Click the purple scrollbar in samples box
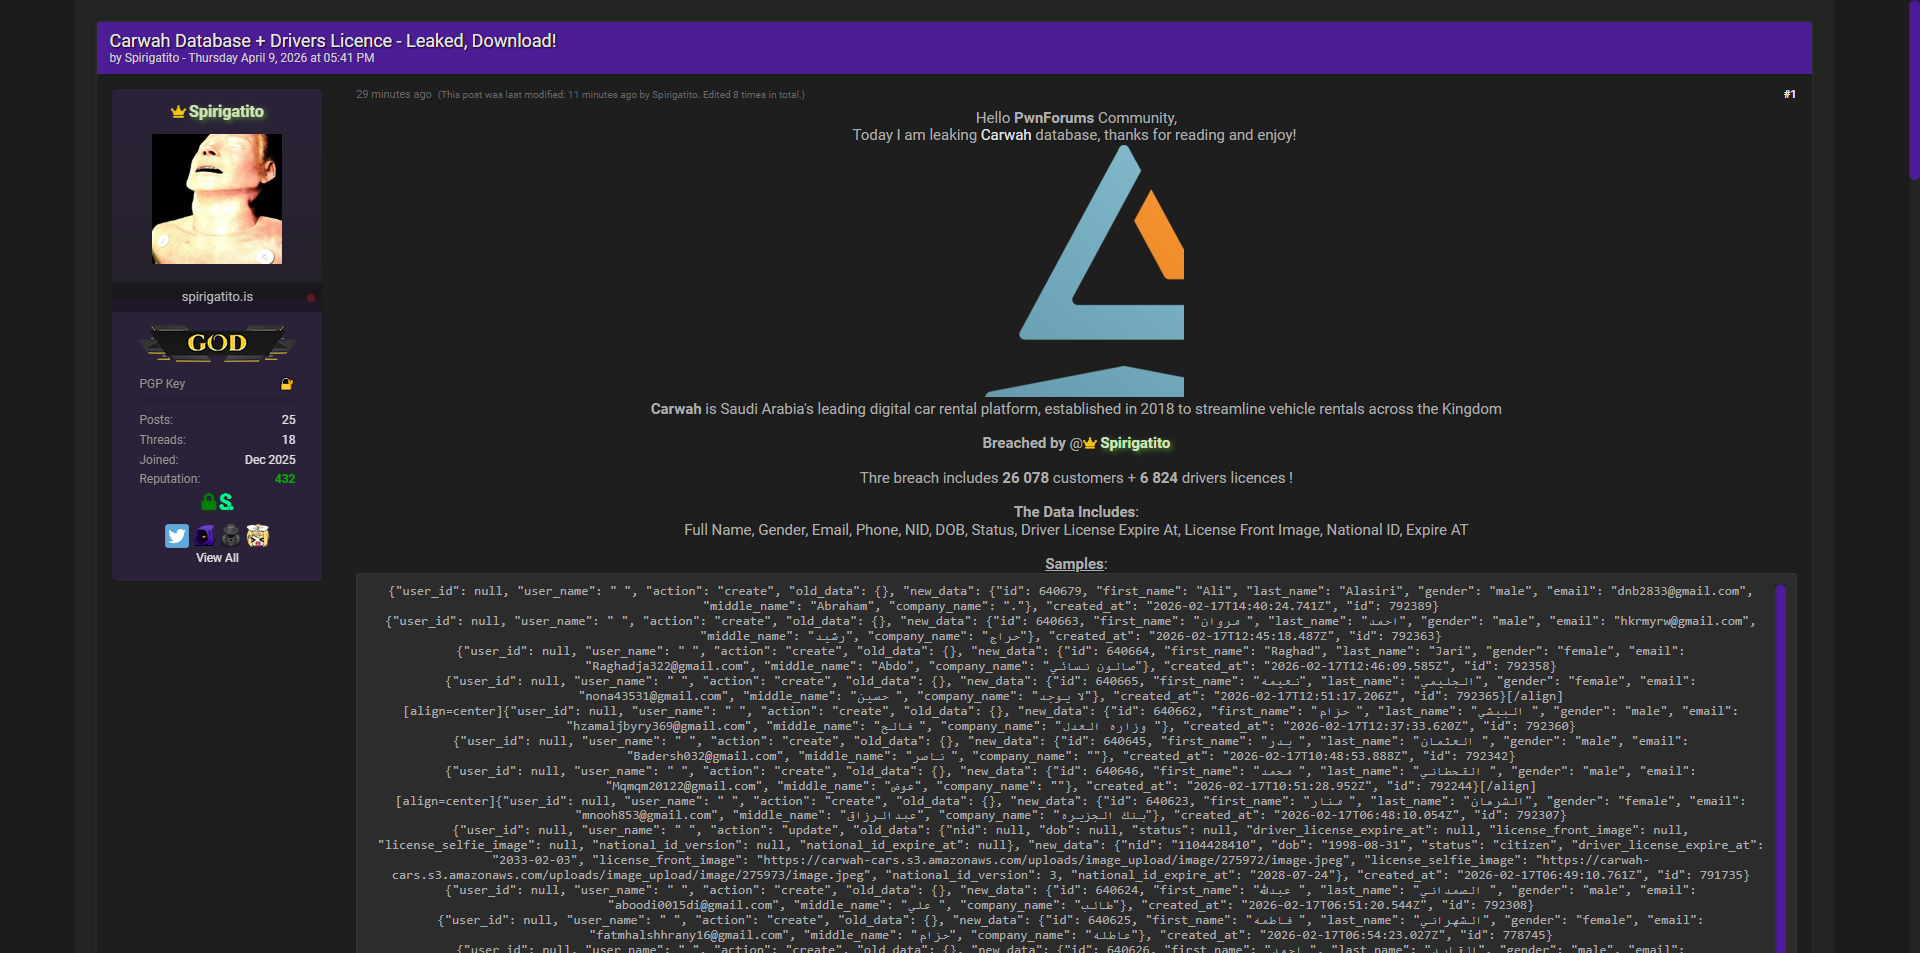Image resolution: width=1920 pixels, height=953 pixels. click(x=1780, y=760)
